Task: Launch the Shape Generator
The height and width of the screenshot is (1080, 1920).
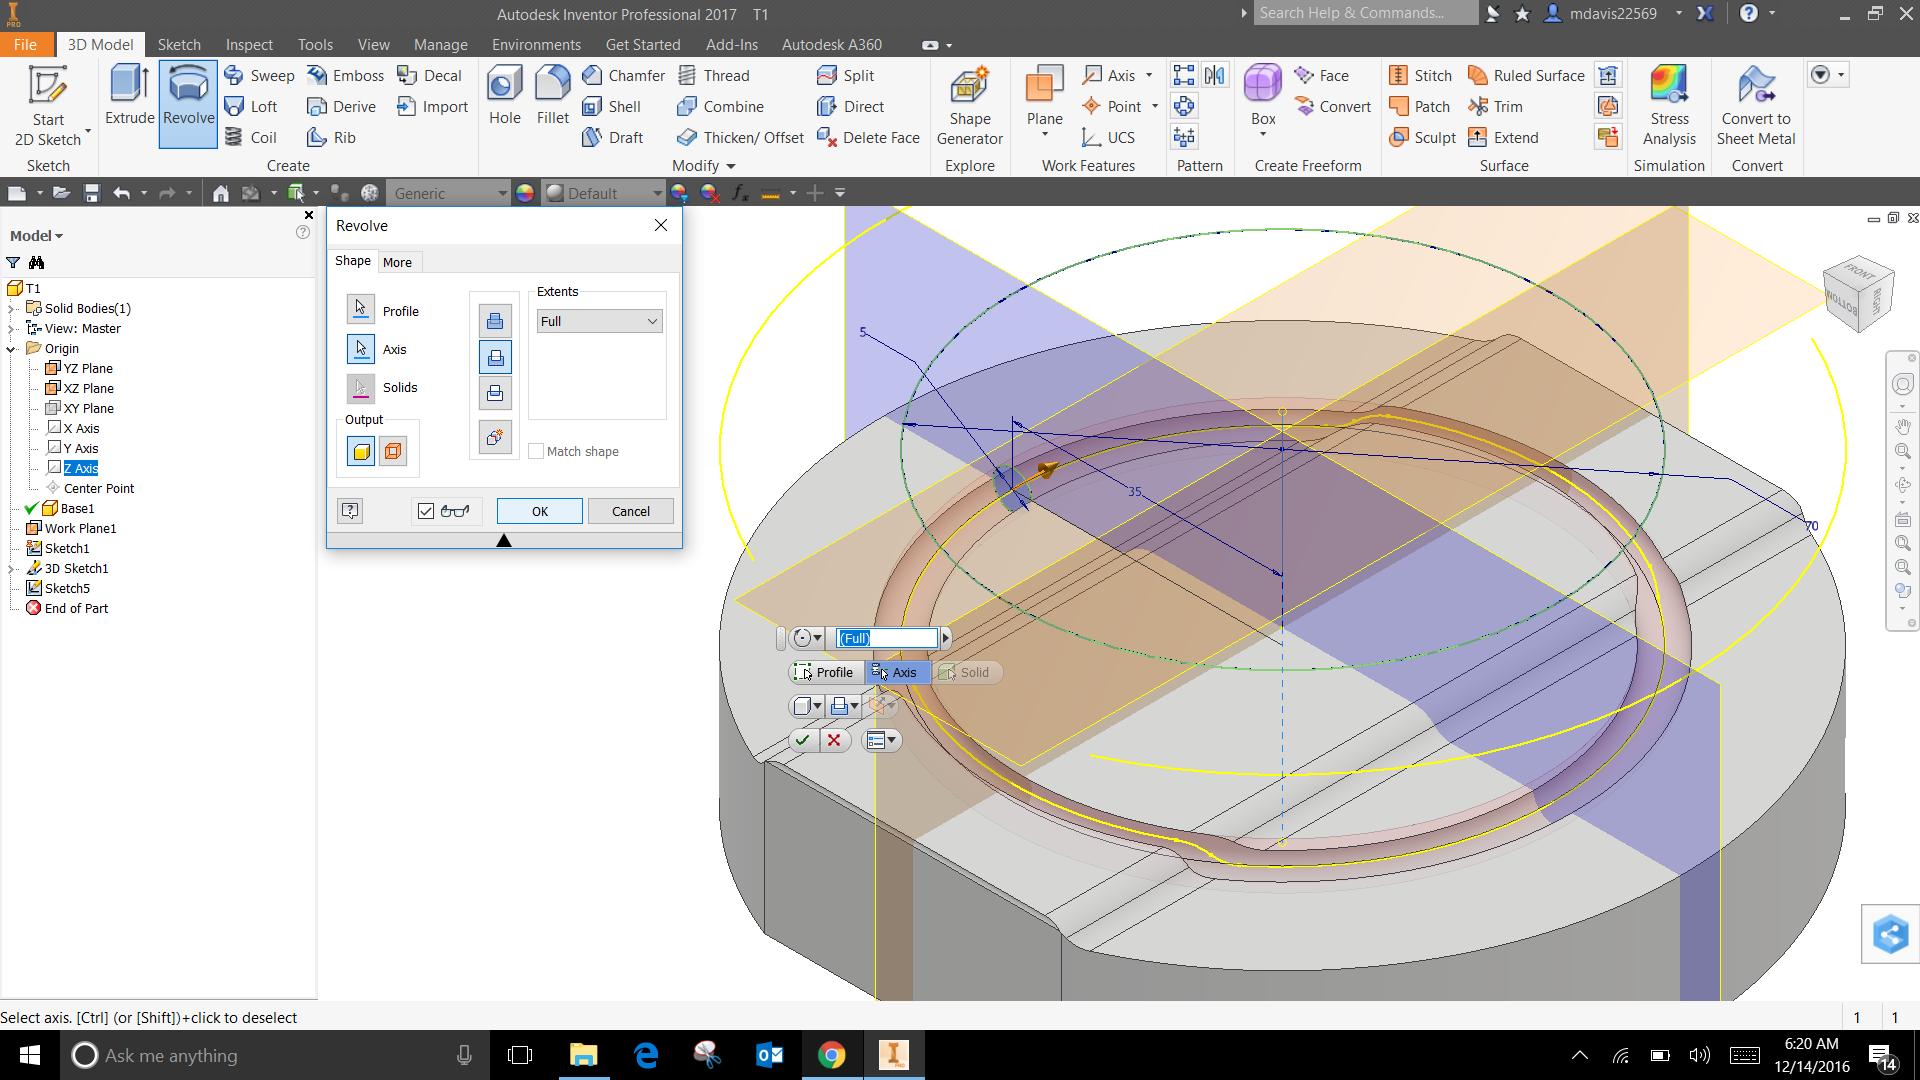Action: pyautogui.click(x=968, y=100)
